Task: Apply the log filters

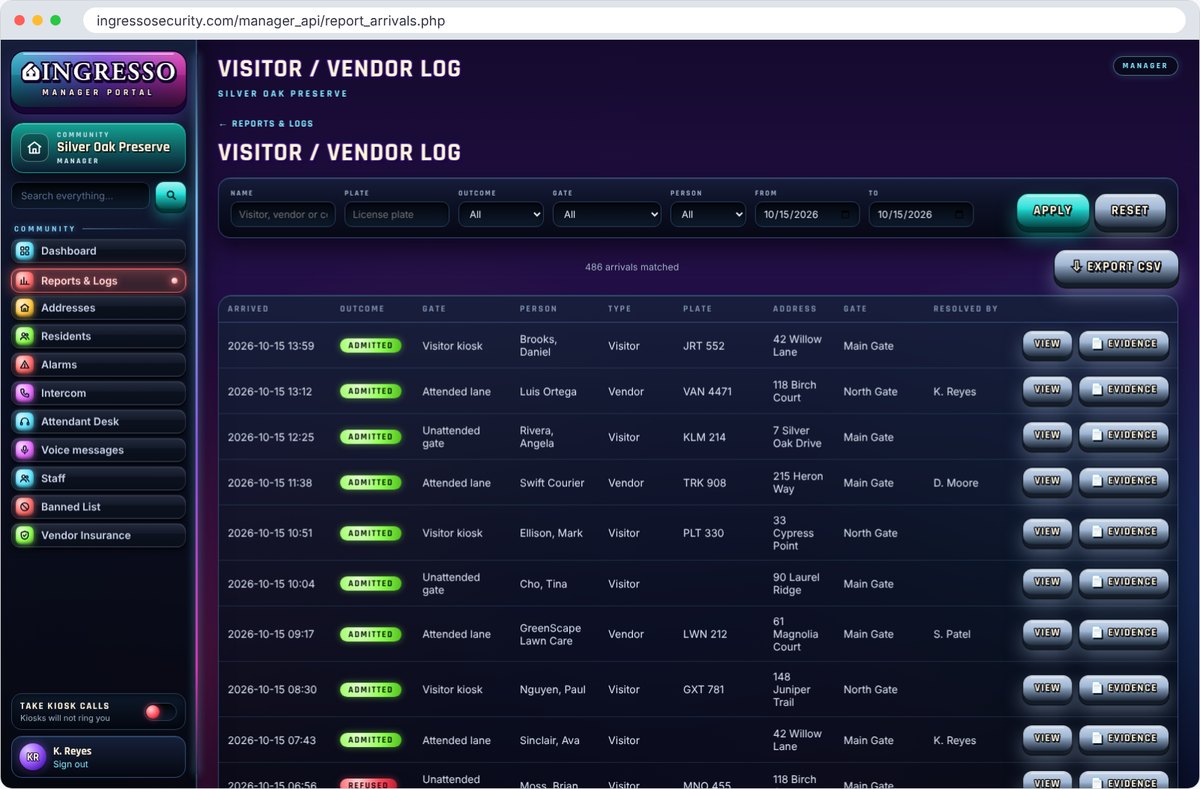Action: tap(1052, 211)
